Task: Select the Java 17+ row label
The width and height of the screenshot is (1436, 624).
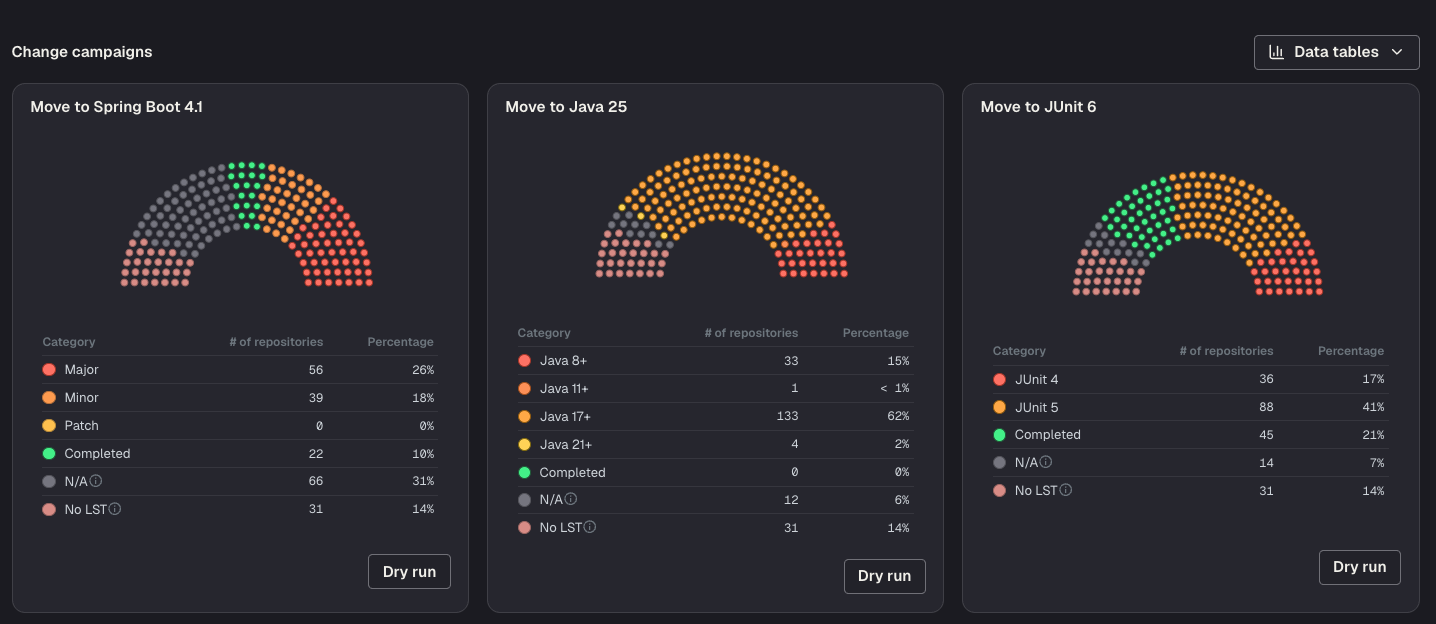Action: coord(565,417)
